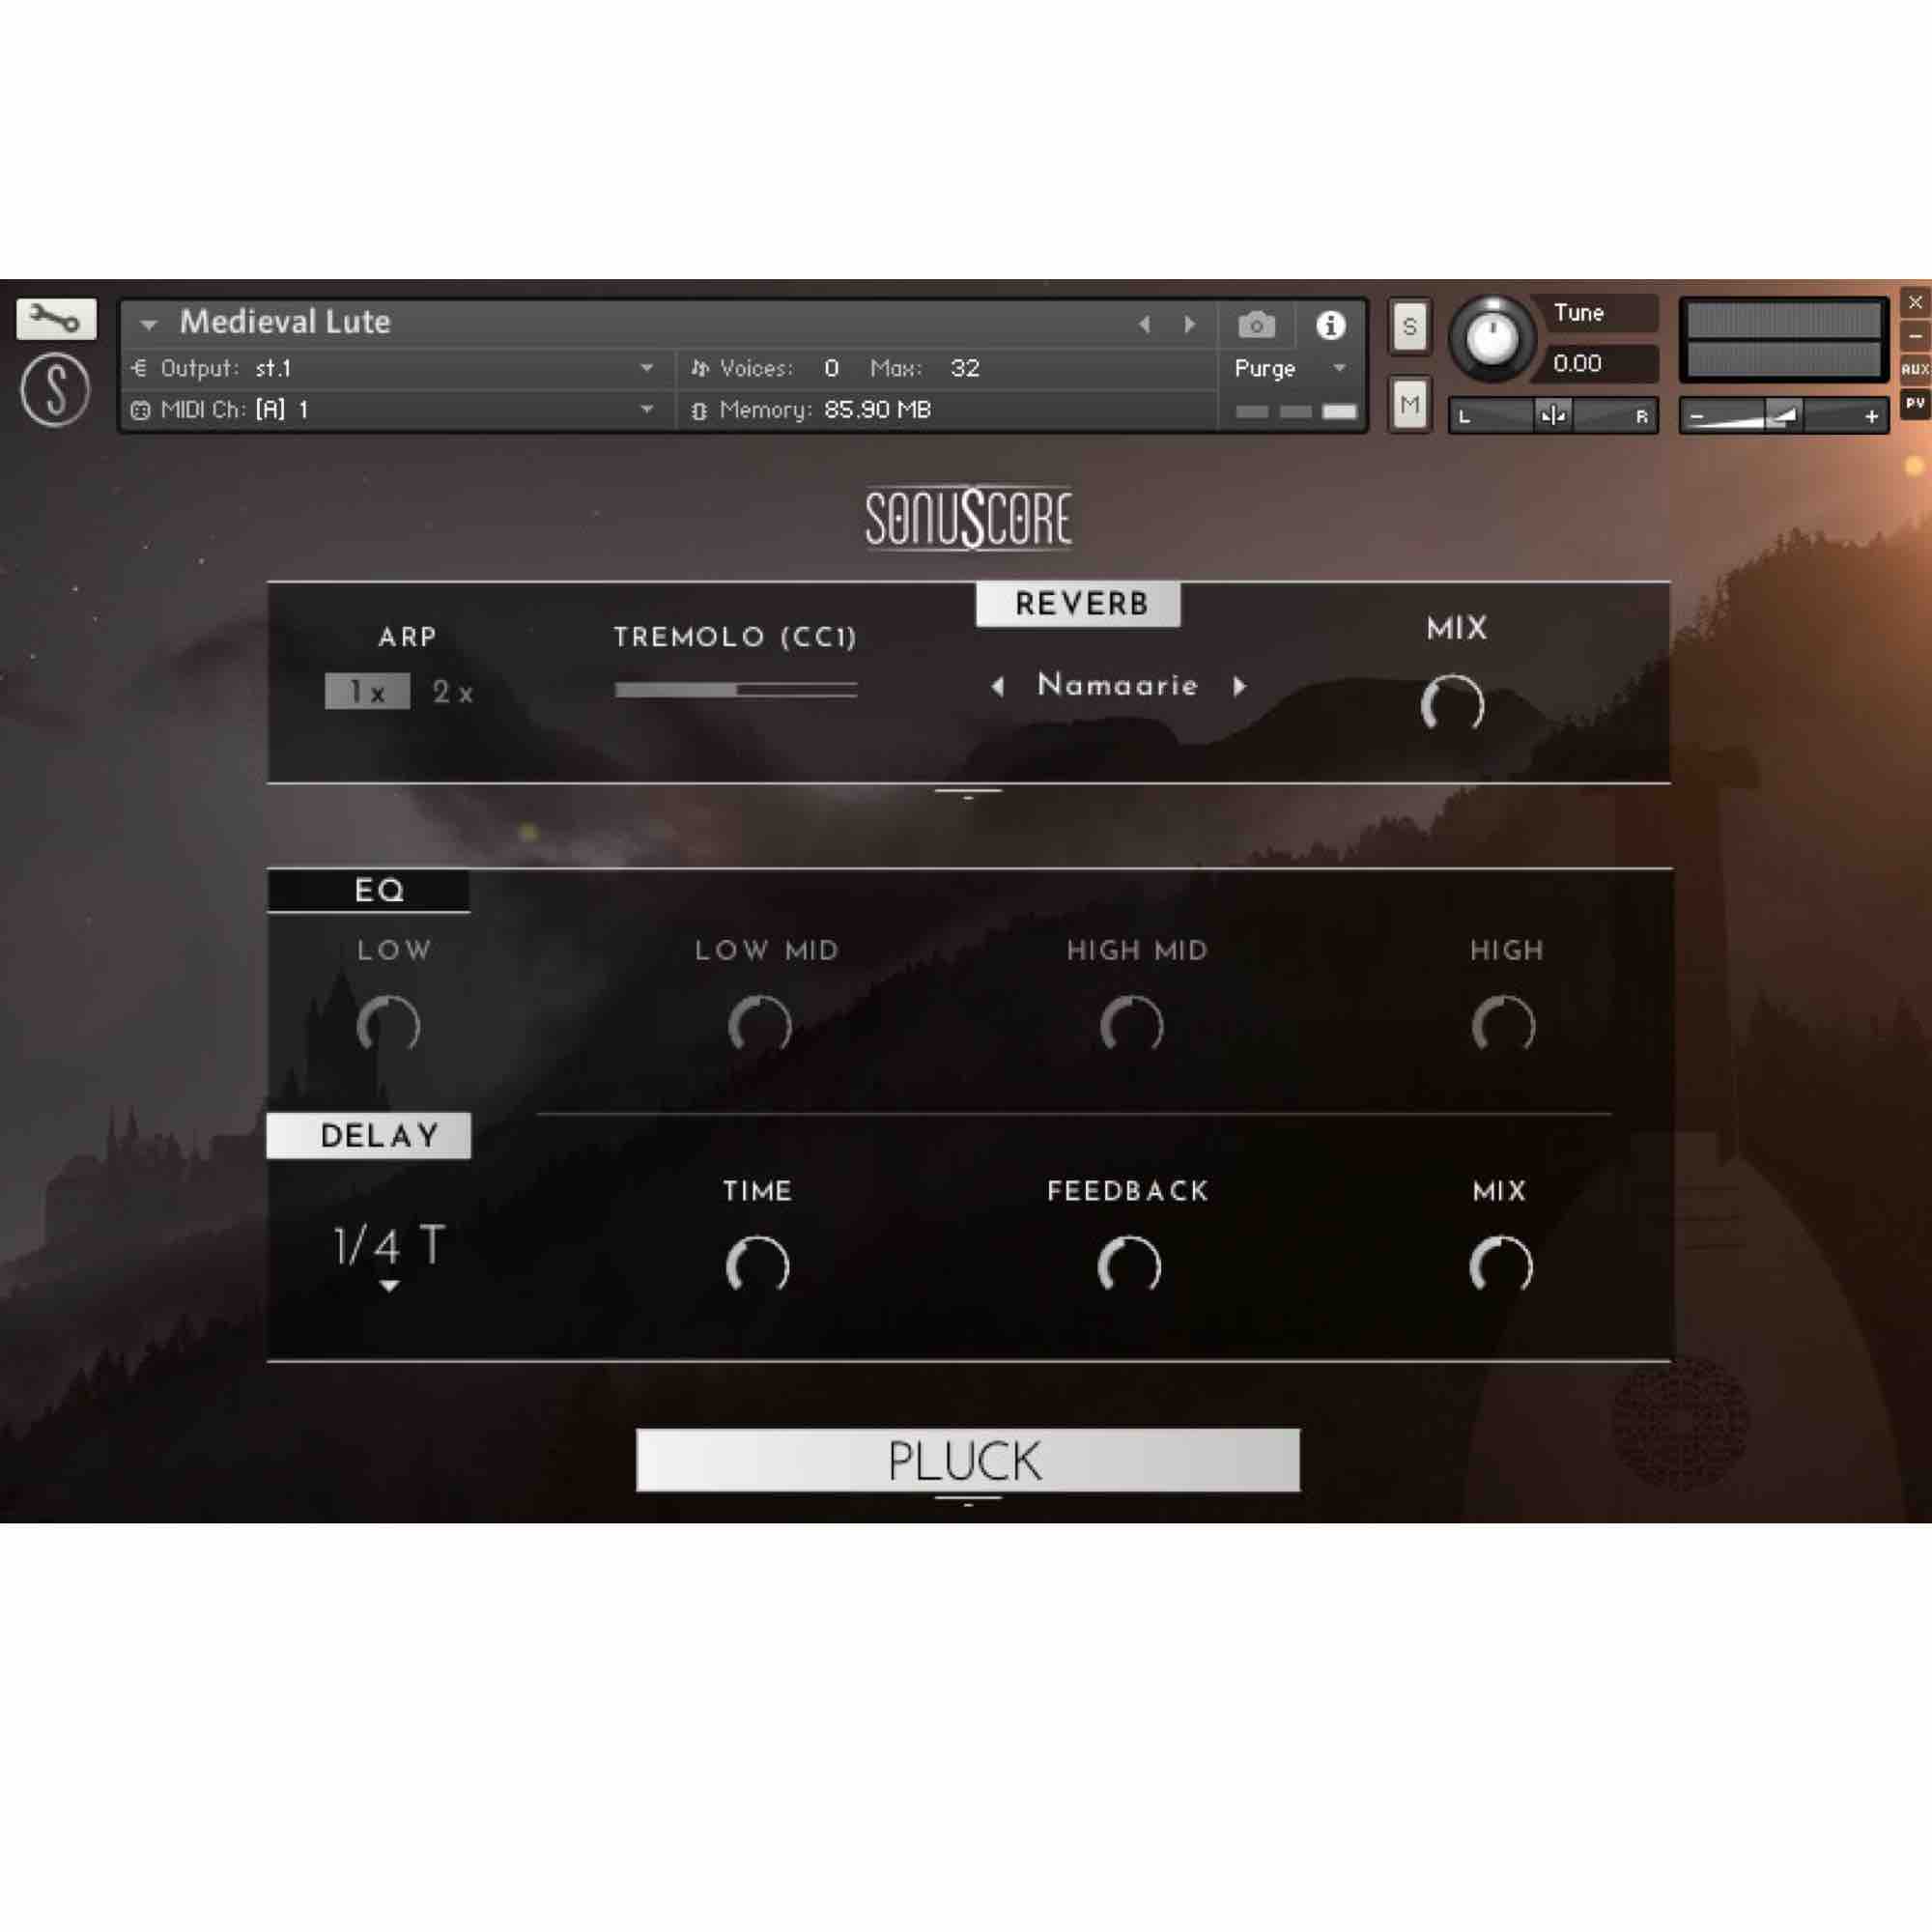Click the reverb MIX knob

coord(1452,704)
